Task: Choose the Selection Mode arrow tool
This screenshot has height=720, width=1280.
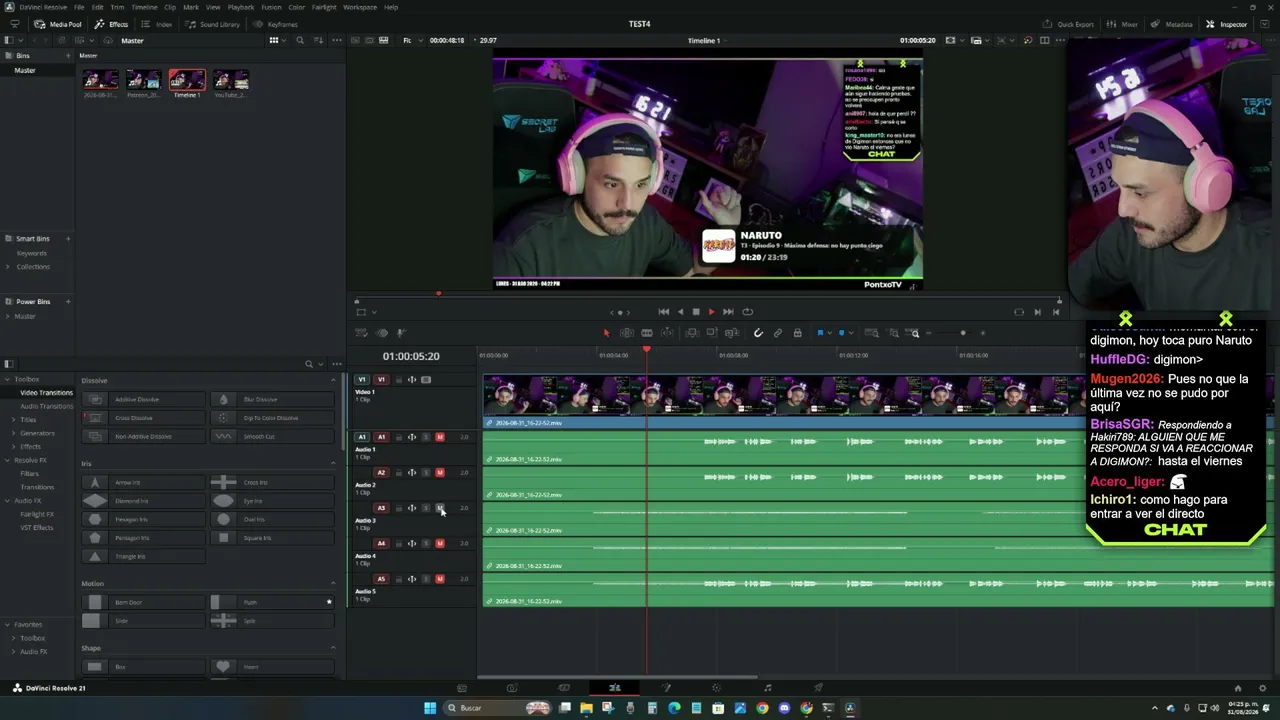Action: point(606,333)
